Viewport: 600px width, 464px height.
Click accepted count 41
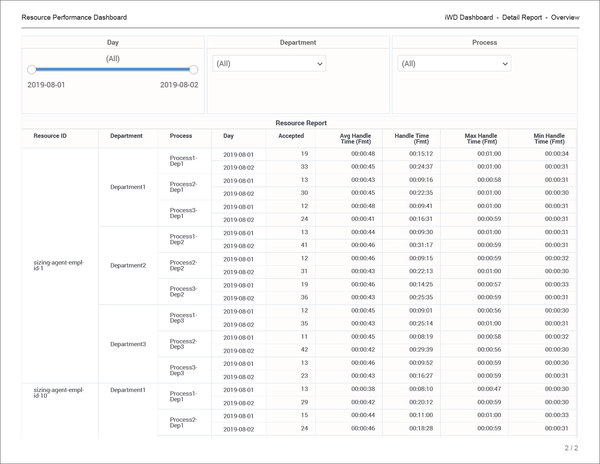click(304, 245)
